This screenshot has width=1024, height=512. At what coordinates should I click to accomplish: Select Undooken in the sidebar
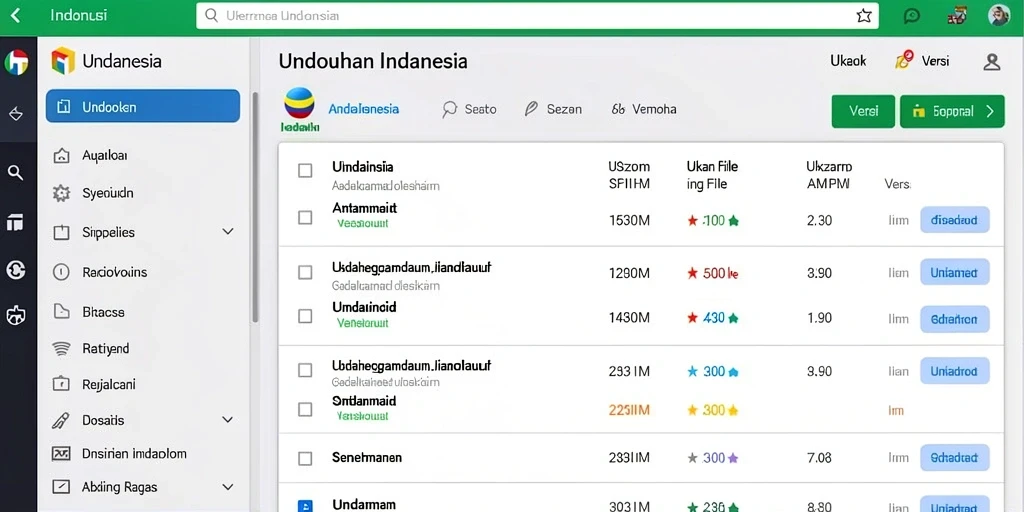tap(143, 106)
